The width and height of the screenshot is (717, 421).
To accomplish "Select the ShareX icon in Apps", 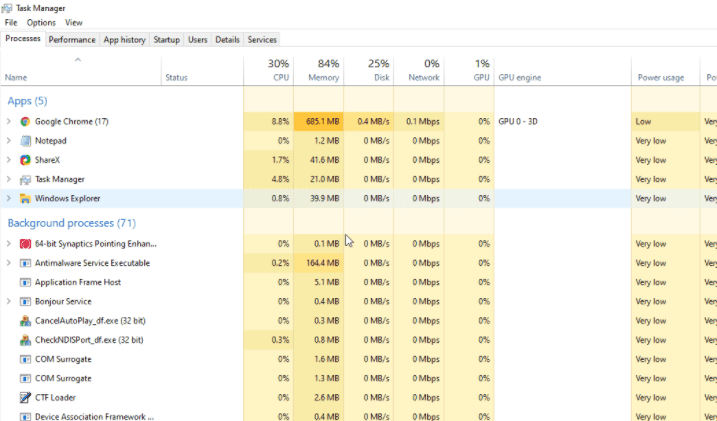I will [x=25, y=160].
